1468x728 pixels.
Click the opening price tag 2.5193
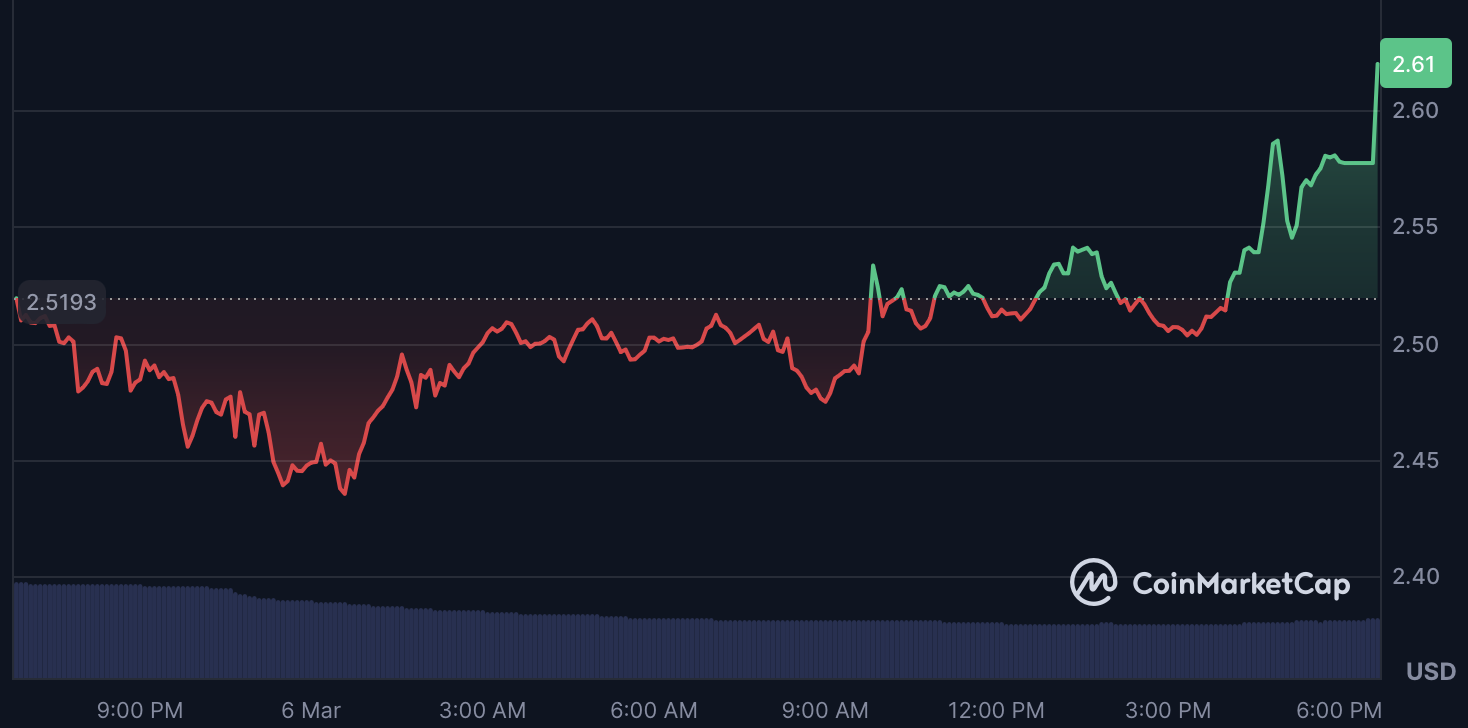click(61, 302)
